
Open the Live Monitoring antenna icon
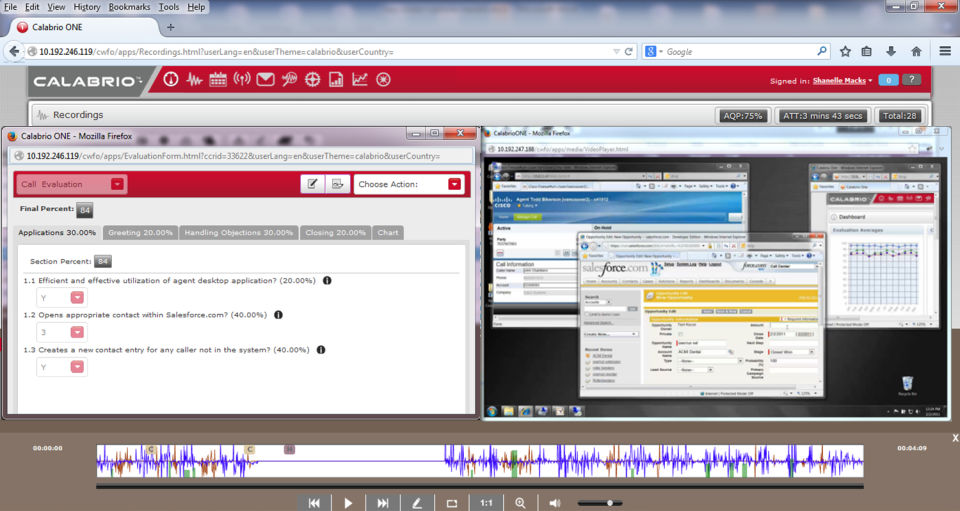coord(242,80)
